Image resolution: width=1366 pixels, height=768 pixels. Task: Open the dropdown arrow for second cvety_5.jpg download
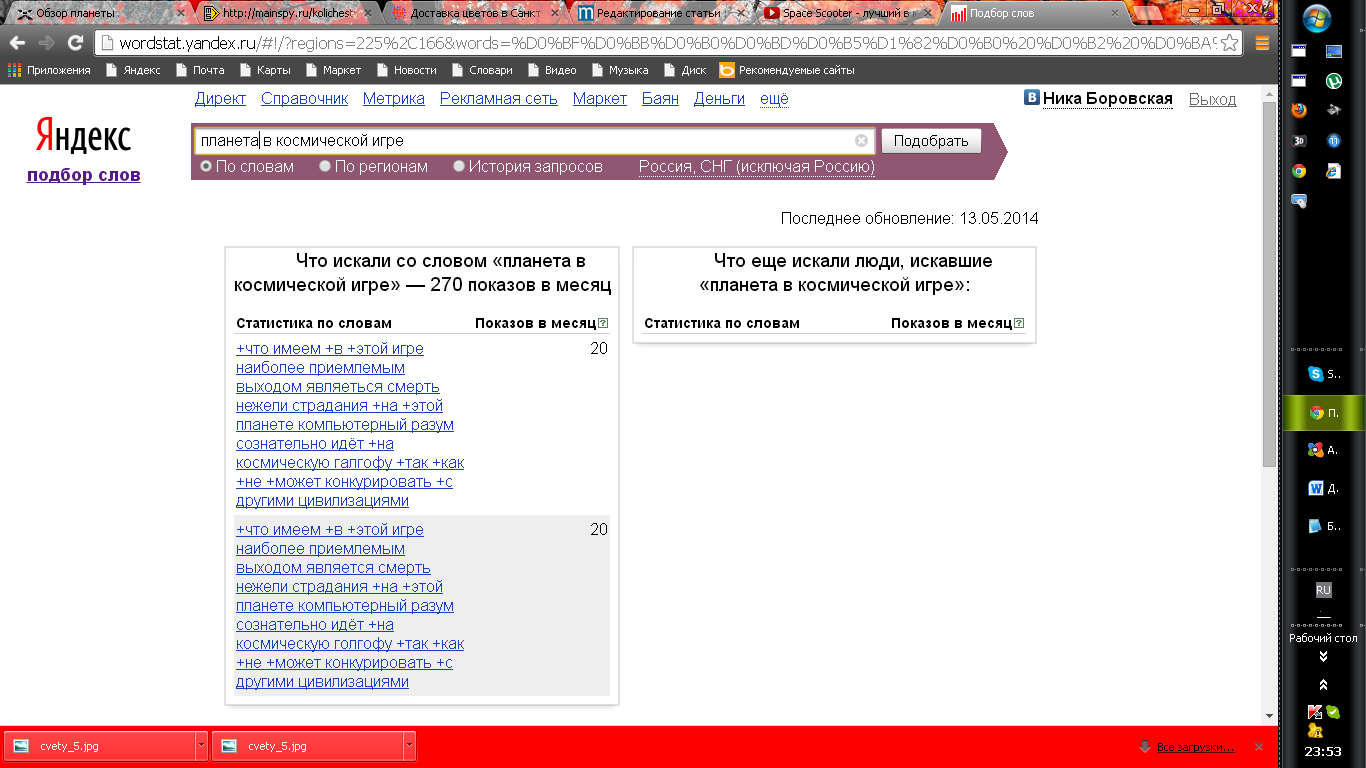pos(409,746)
